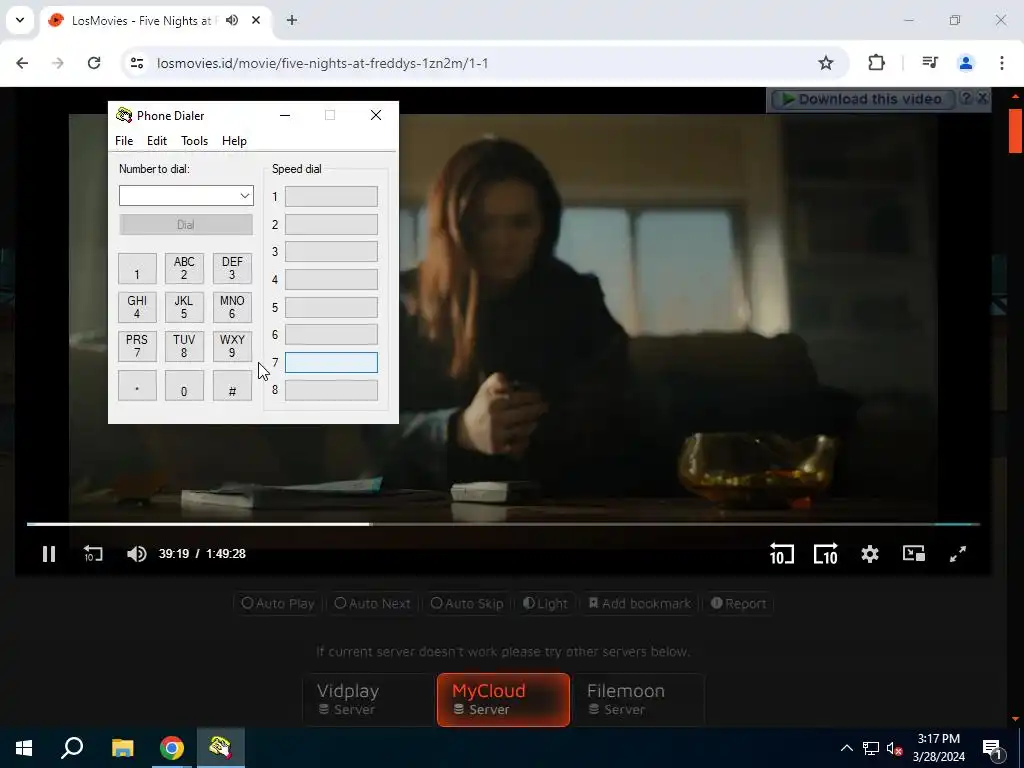Open Chrome media control
Viewport: 1024px width, 768px height.
(x=930, y=63)
